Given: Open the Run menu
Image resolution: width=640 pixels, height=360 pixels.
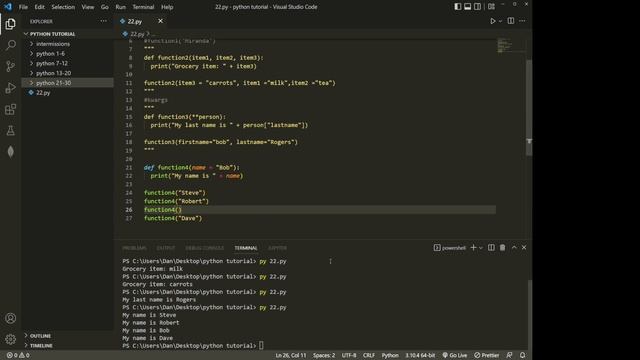Looking at the screenshot, I should (120, 7).
